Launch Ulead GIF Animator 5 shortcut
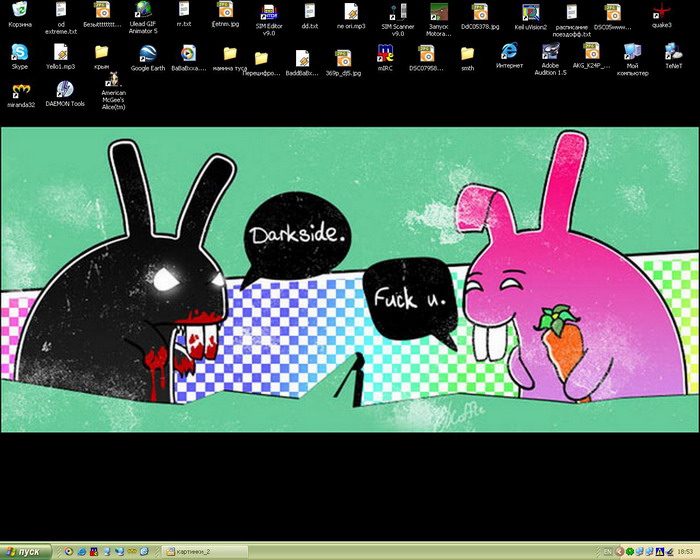 click(143, 18)
